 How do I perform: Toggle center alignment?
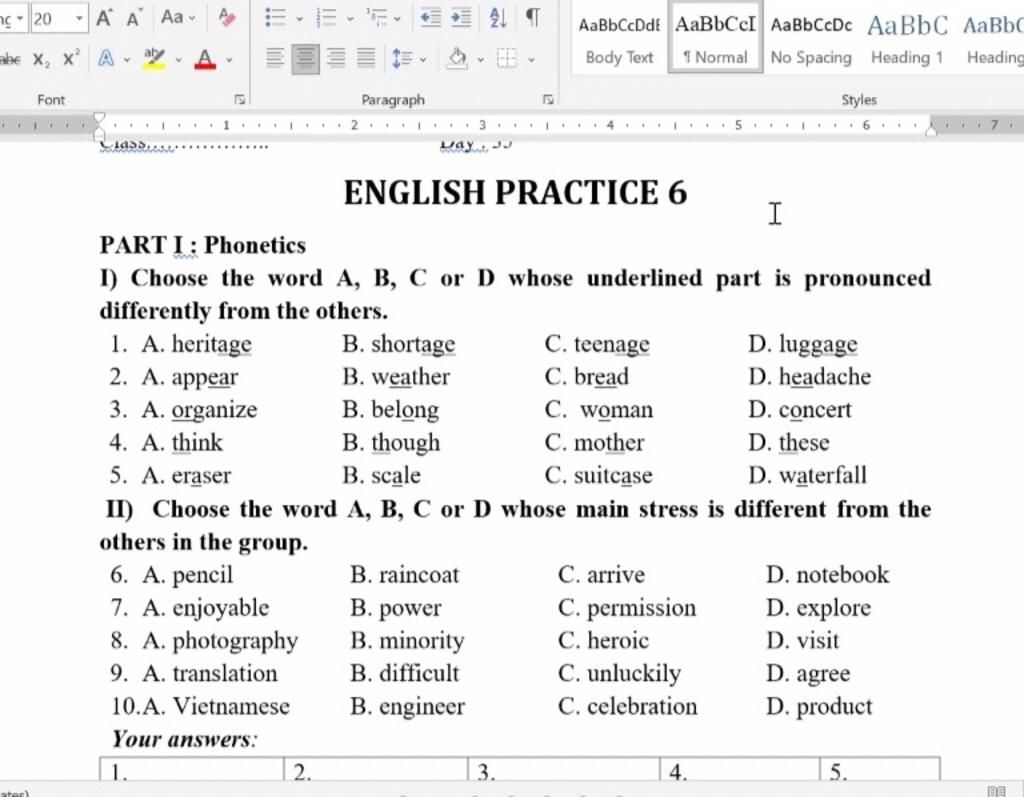305,59
